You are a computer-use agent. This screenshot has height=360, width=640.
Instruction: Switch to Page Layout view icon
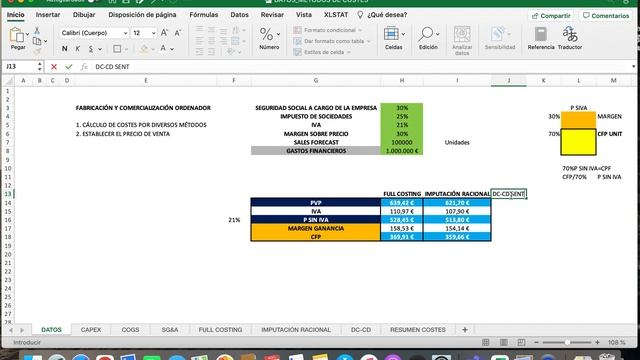point(504,342)
